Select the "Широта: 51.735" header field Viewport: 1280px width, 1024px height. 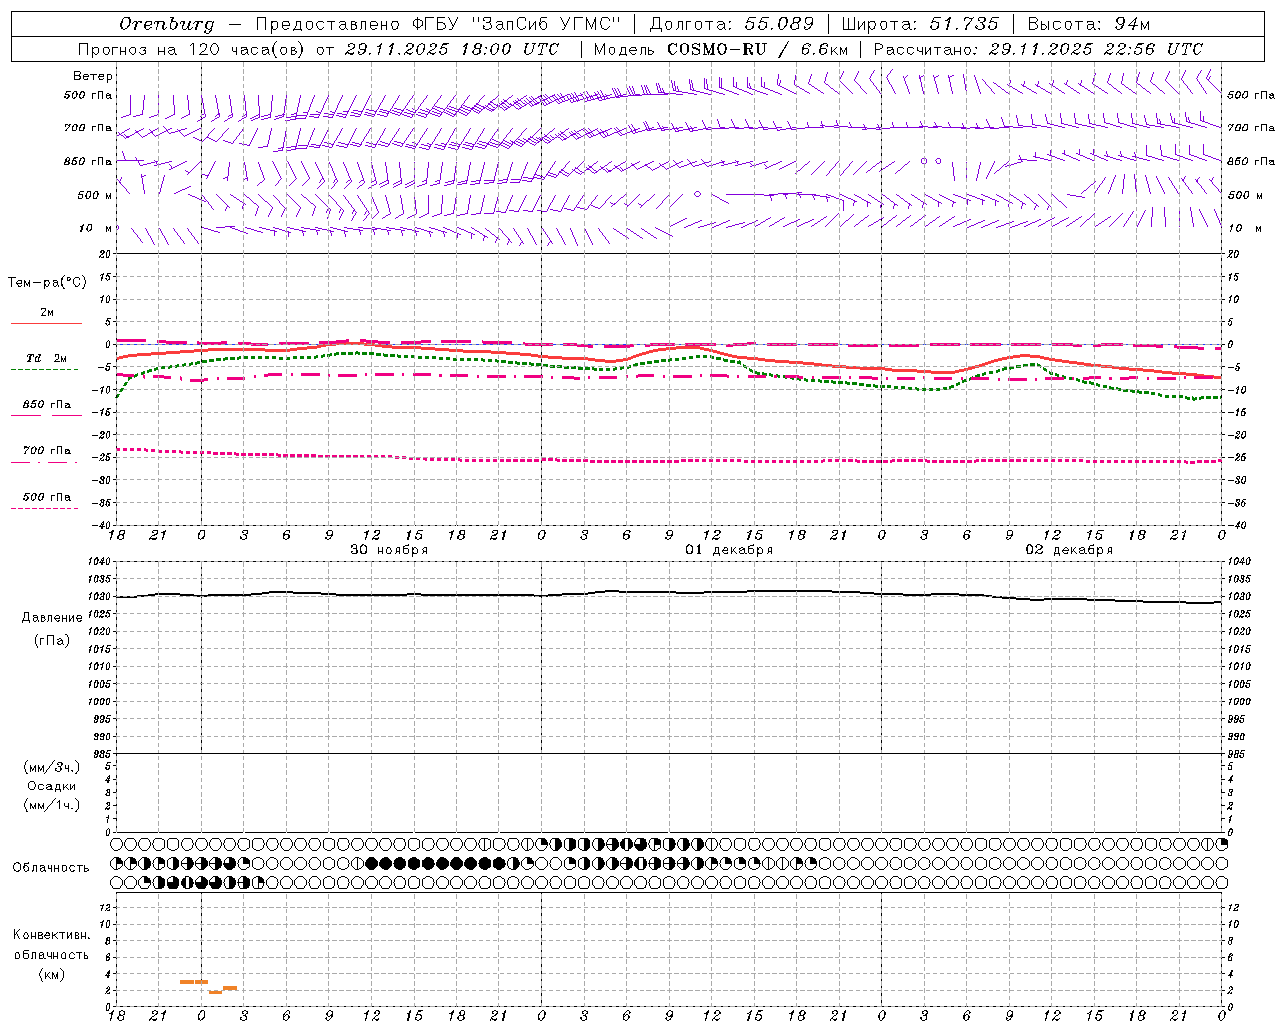pos(920,24)
